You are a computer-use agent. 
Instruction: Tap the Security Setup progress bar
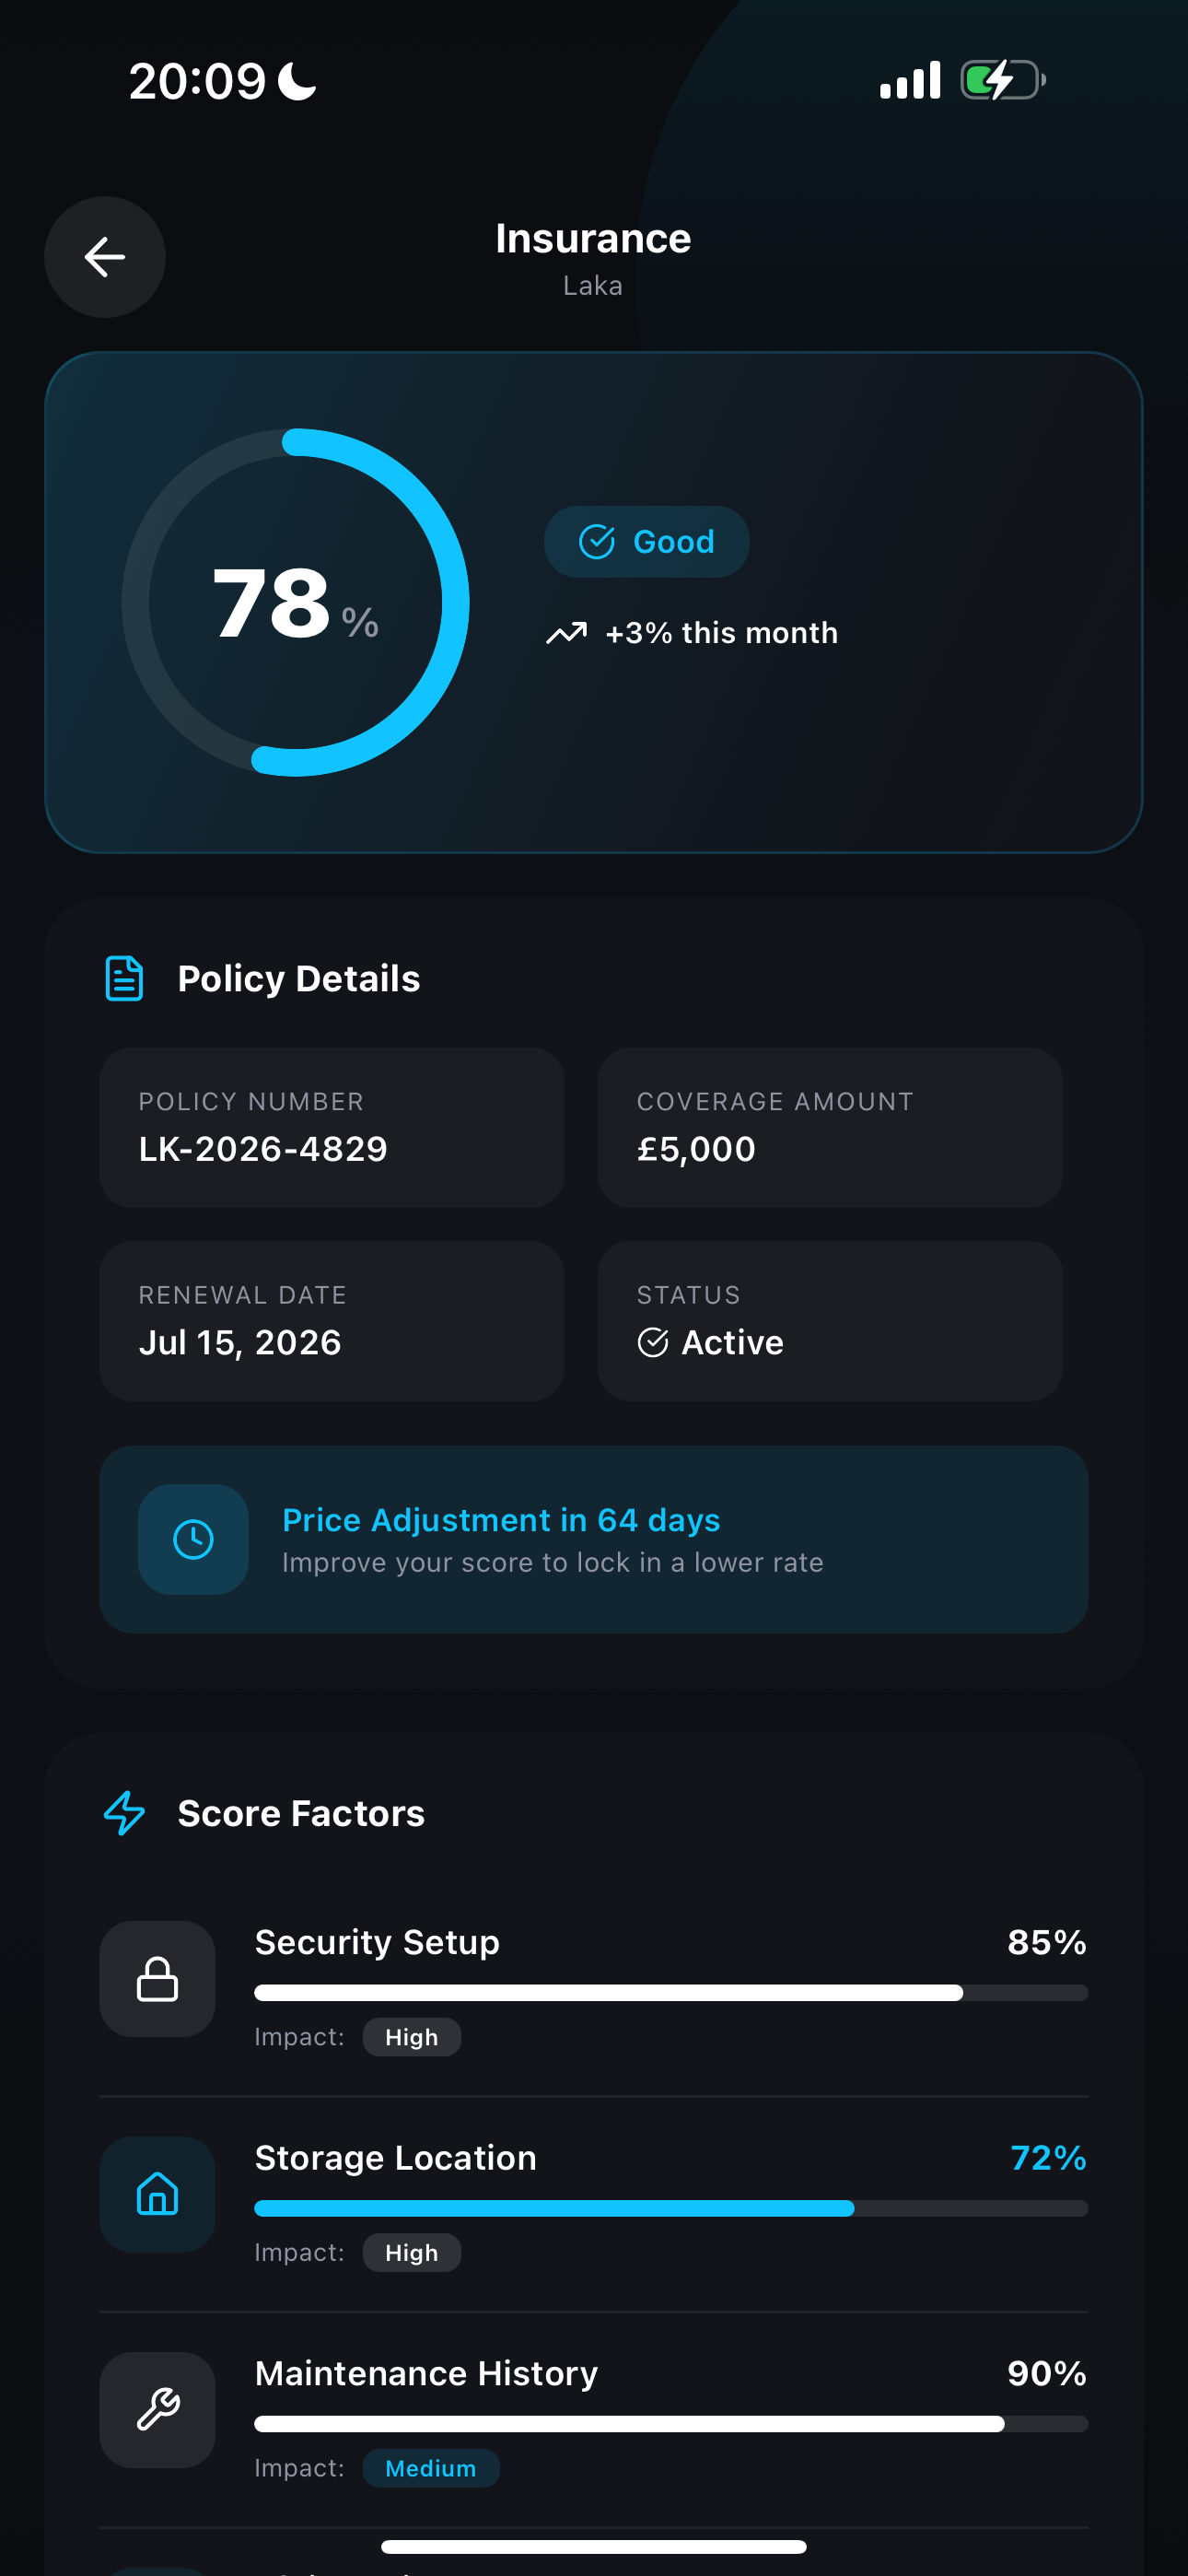coord(670,1993)
